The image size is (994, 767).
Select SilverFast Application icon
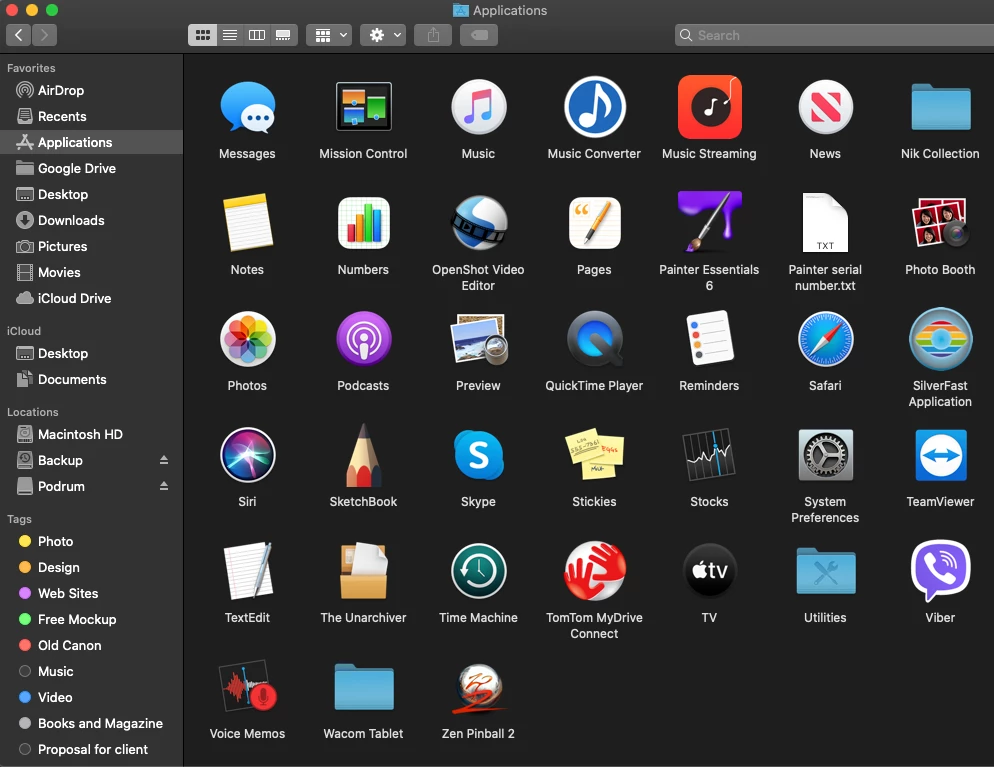click(941, 339)
